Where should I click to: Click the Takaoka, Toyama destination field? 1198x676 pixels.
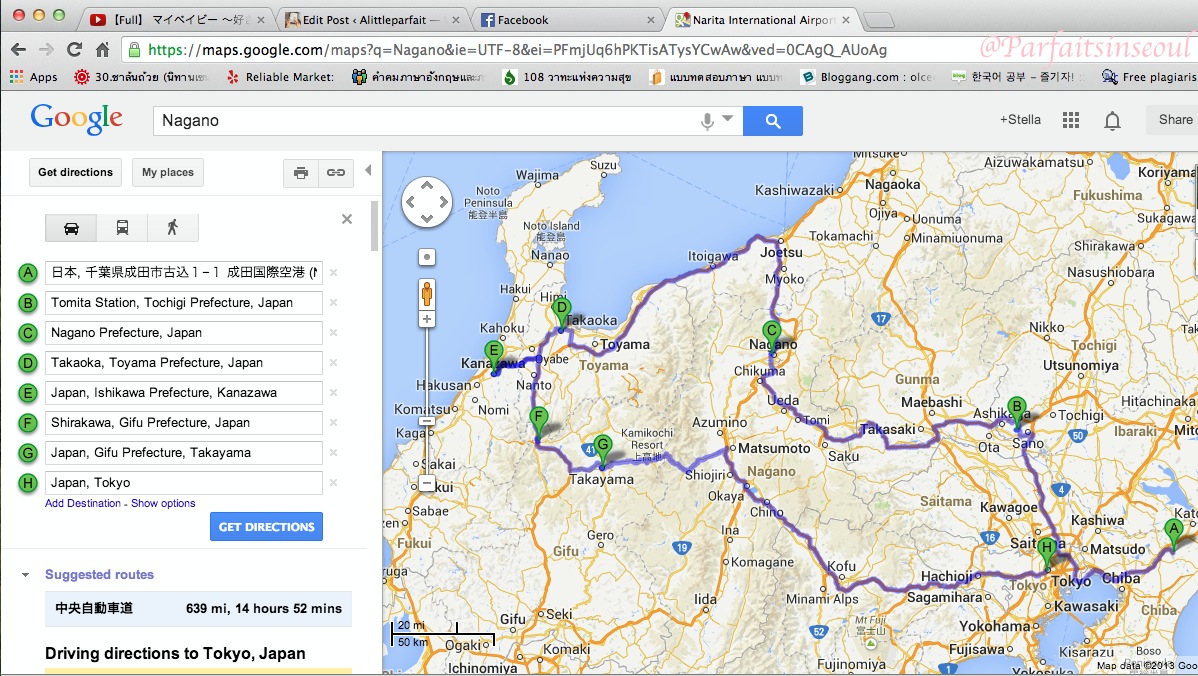point(183,363)
